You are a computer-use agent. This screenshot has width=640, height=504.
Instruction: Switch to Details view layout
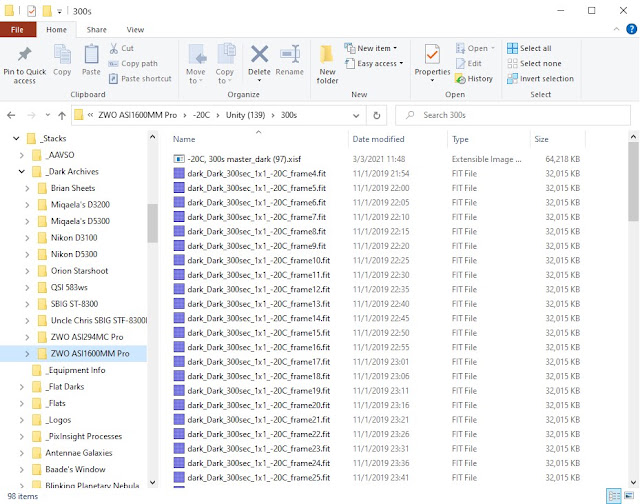613,496
